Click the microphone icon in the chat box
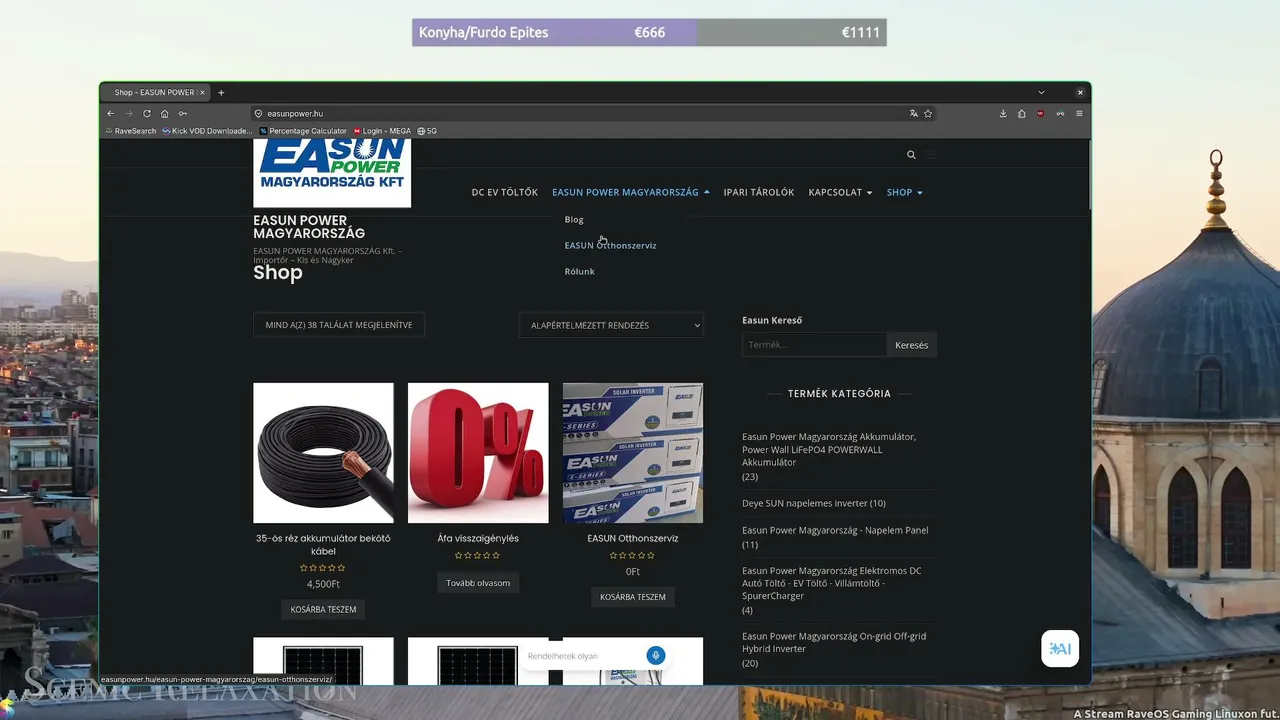The image size is (1280, 720). coord(656,656)
